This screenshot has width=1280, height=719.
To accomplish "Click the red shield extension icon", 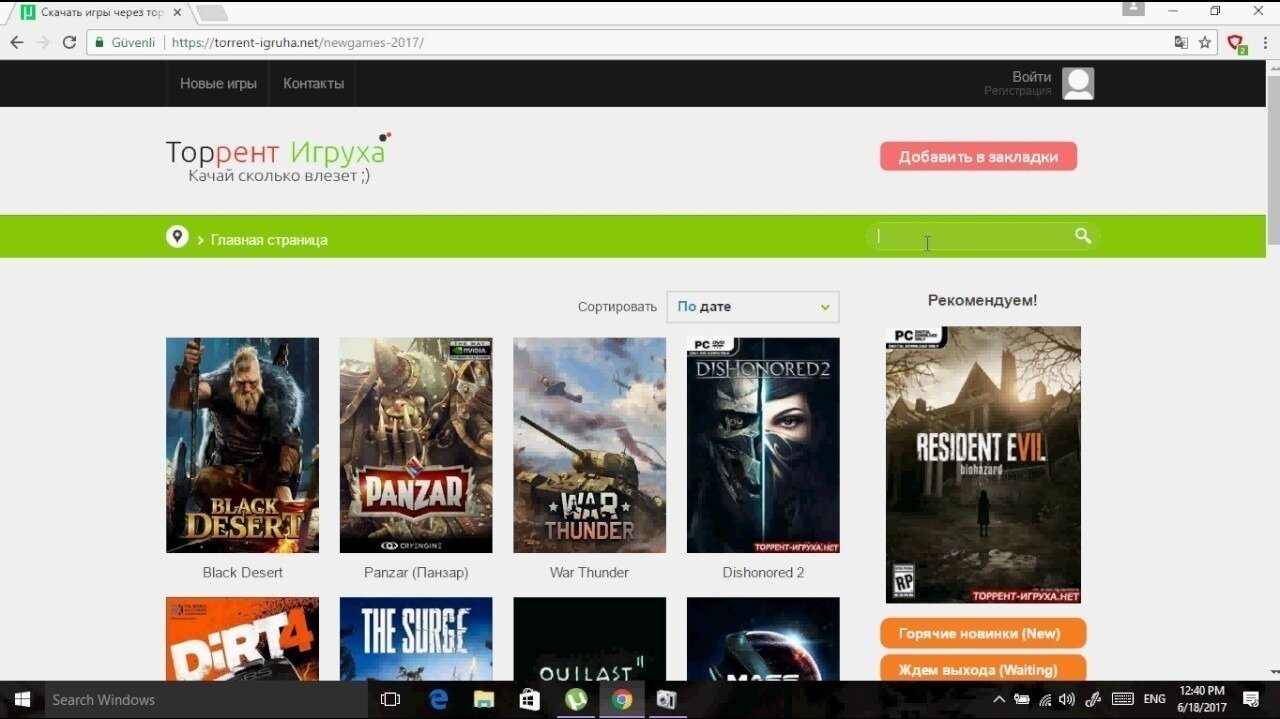I will coord(1236,43).
